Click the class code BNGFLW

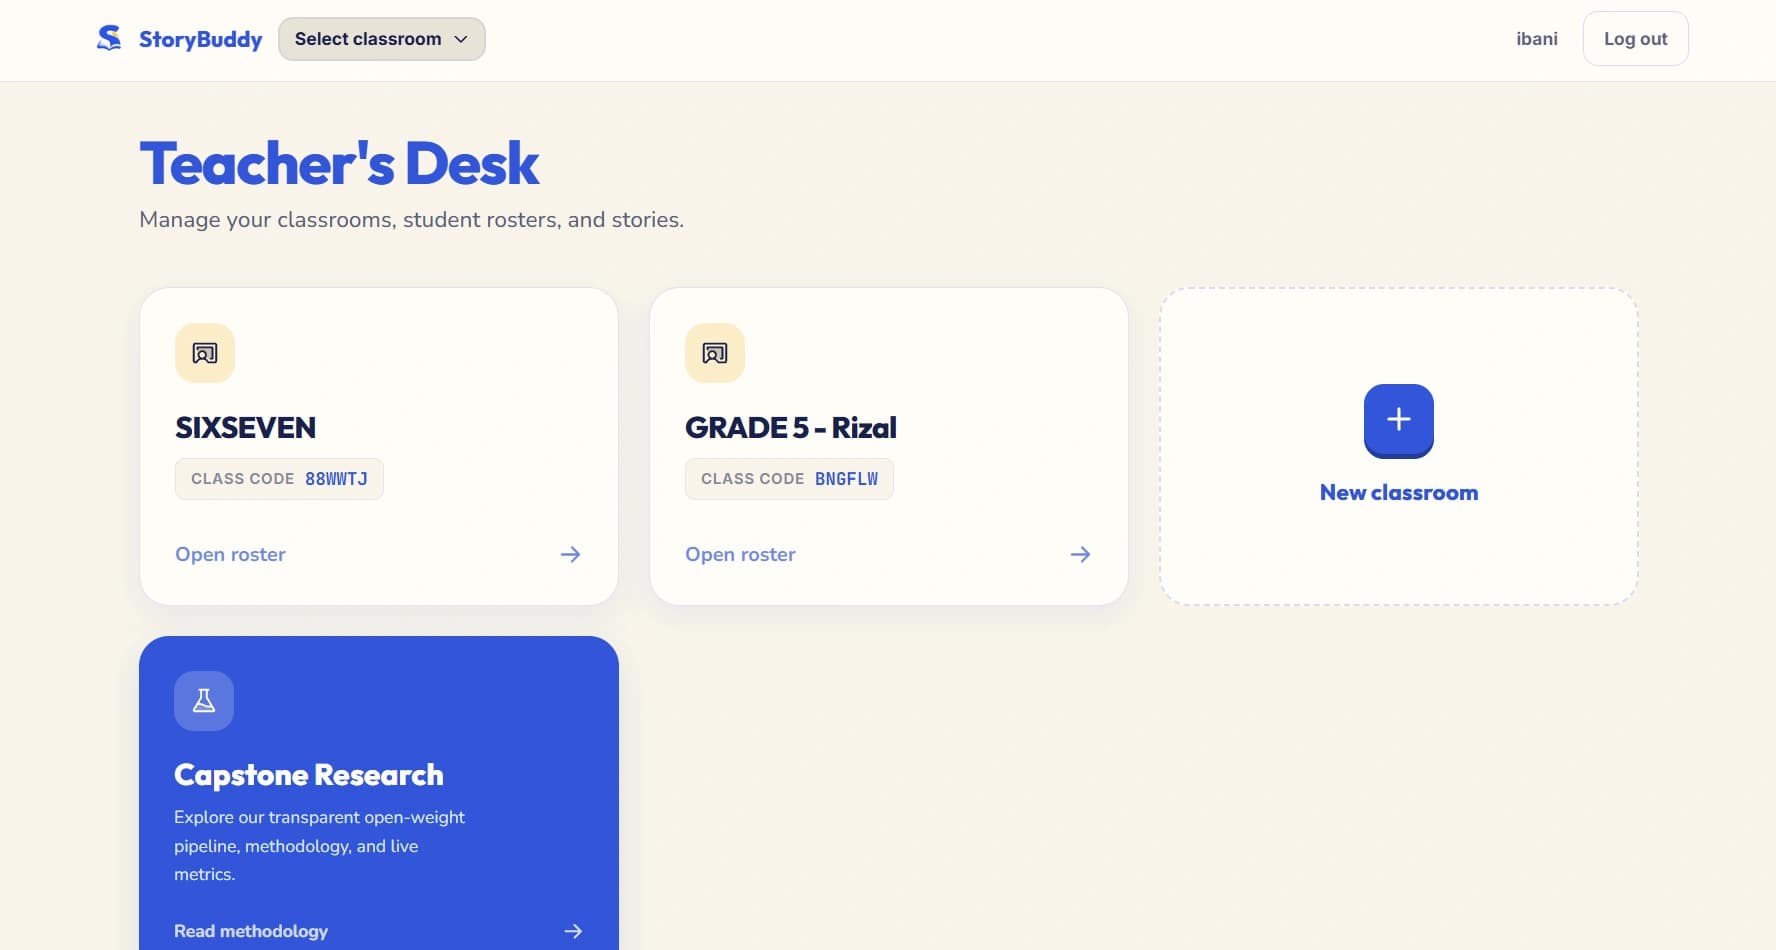846,479
